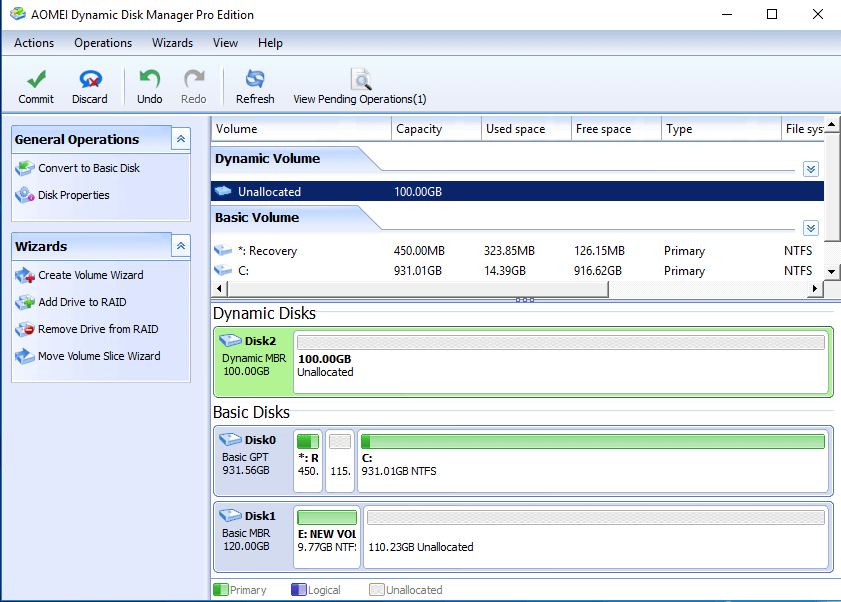Collapse the Basic Volume group
Image resolution: width=841 pixels, height=602 pixels.
point(811,228)
